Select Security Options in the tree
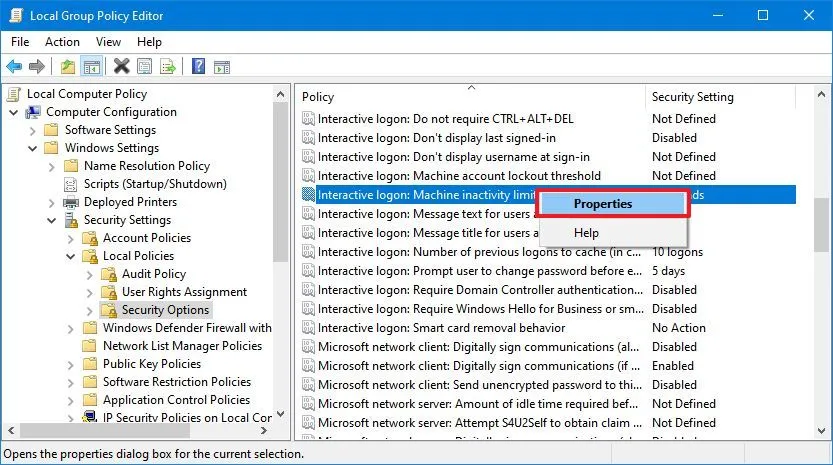 [165, 310]
